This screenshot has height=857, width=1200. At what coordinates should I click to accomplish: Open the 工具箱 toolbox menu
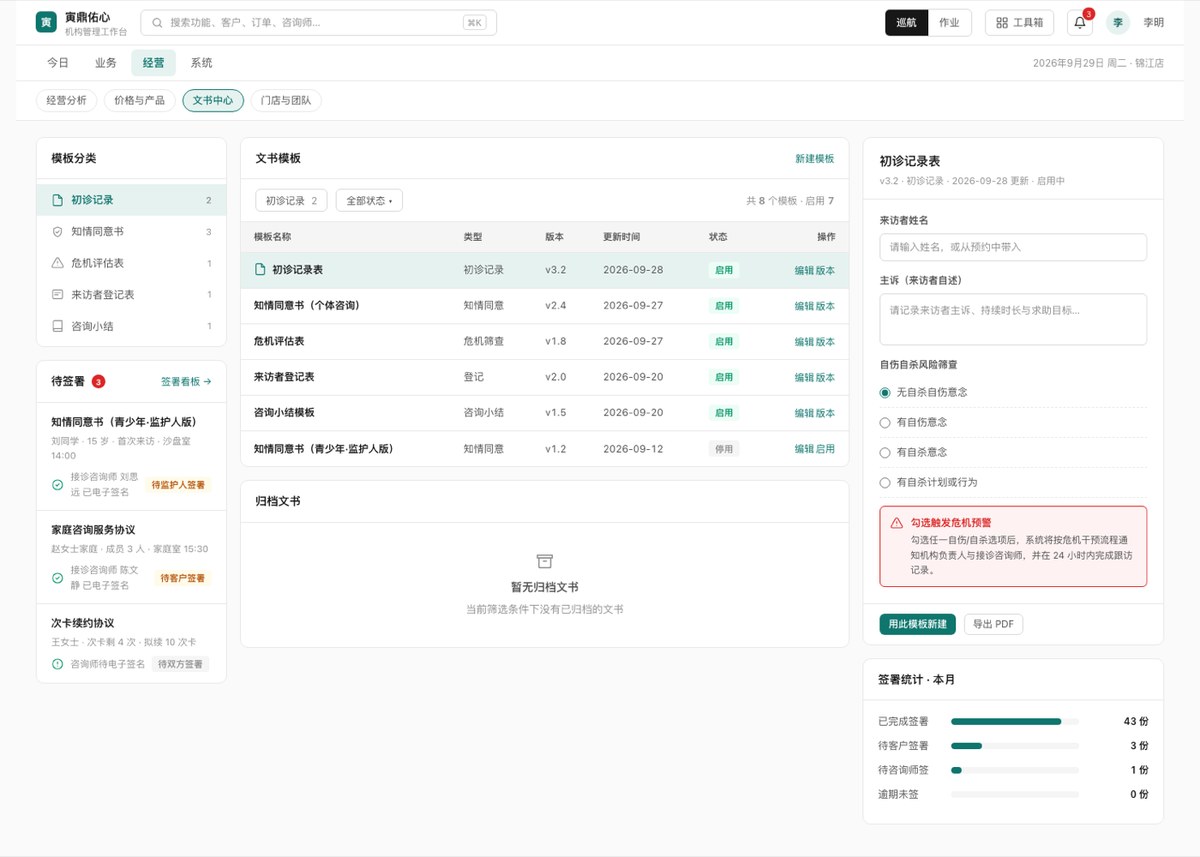pos(1019,22)
